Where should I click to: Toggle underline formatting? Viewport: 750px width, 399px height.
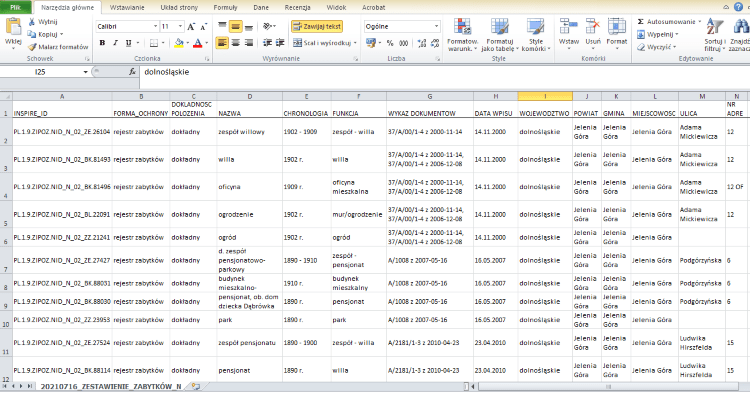pyautogui.click(x=128, y=43)
